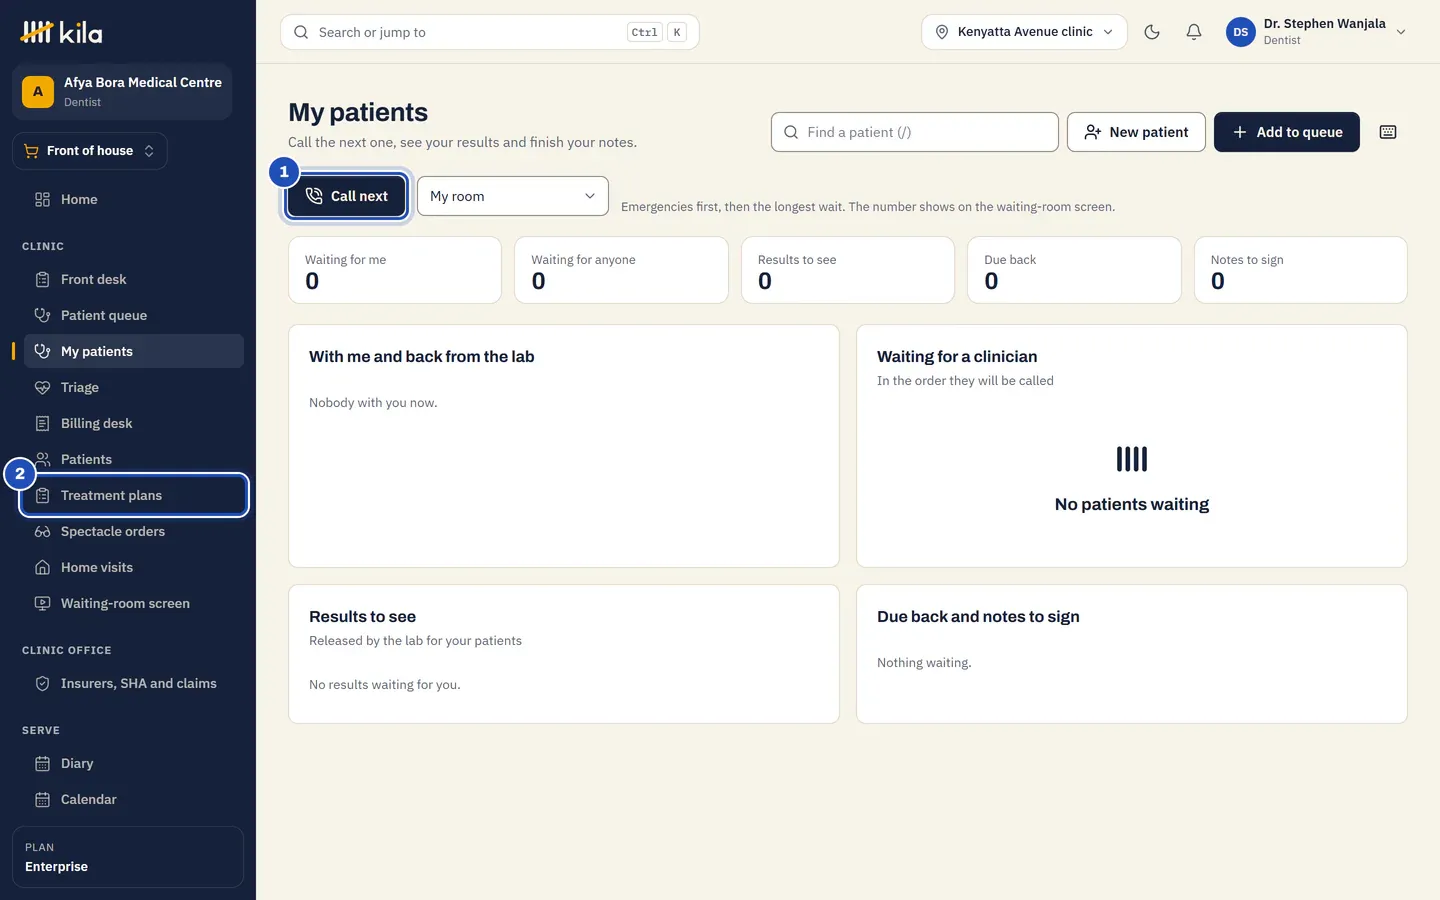Click the Kila logo
The image size is (1440, 900).
point(62,32)
